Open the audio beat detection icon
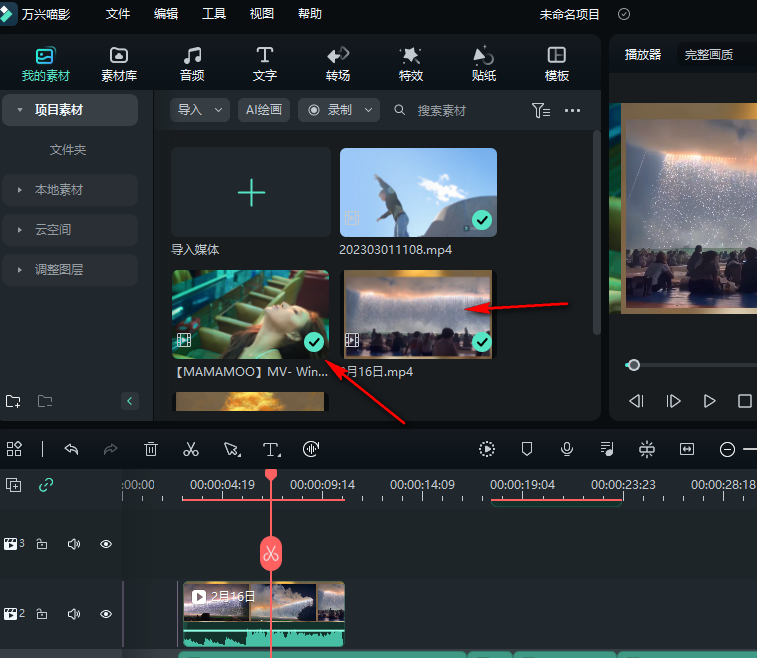Screen dimensions: 757x658 click(x=311, y=449)
